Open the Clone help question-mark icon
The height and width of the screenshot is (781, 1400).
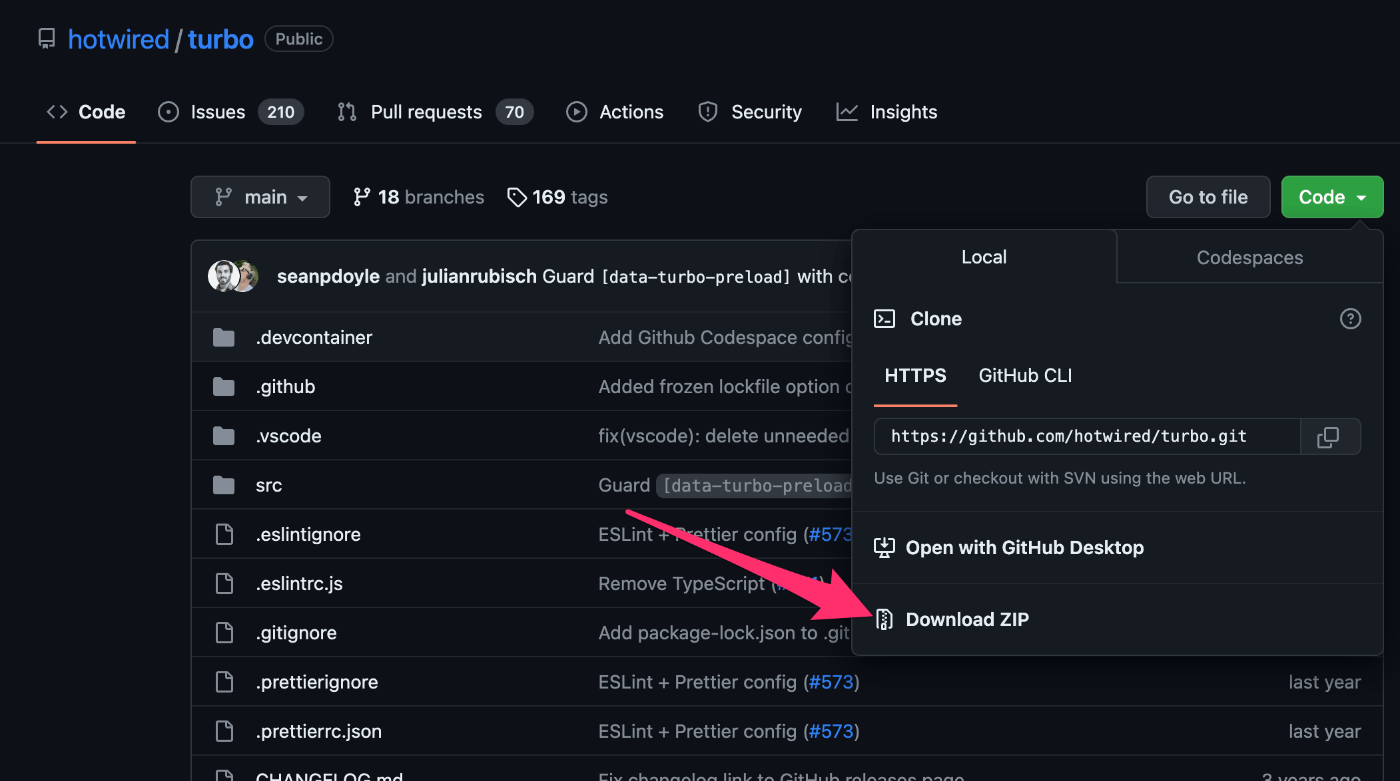click(1350, 319)
